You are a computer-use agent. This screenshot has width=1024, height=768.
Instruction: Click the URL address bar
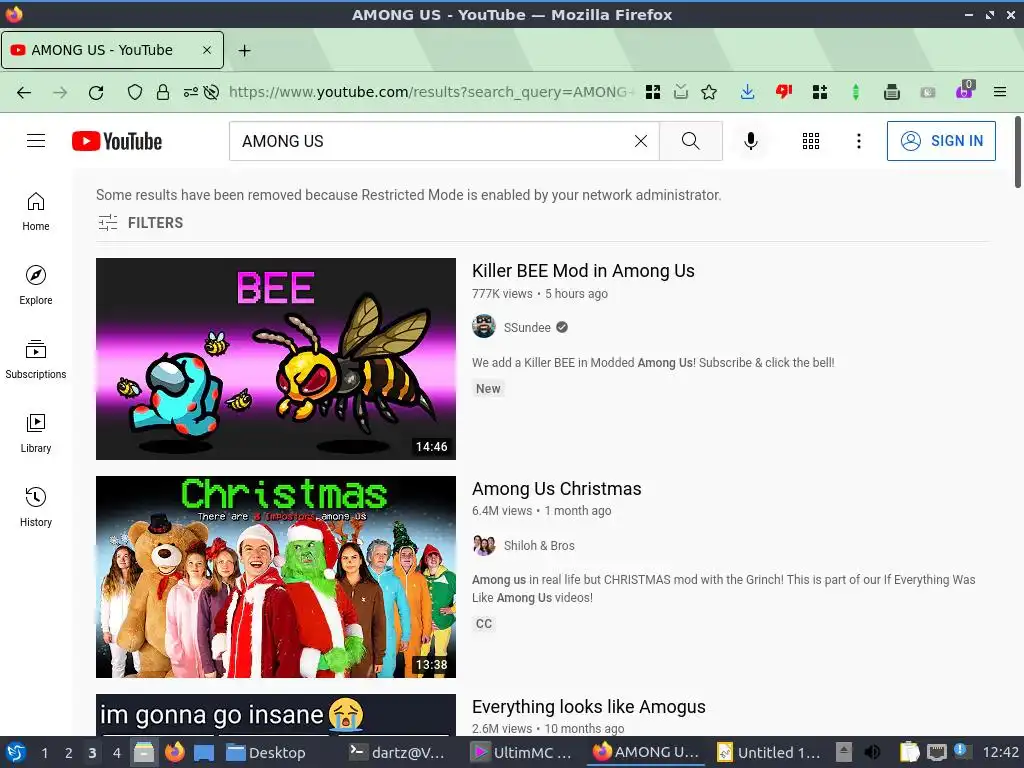[x=431, y=92]
